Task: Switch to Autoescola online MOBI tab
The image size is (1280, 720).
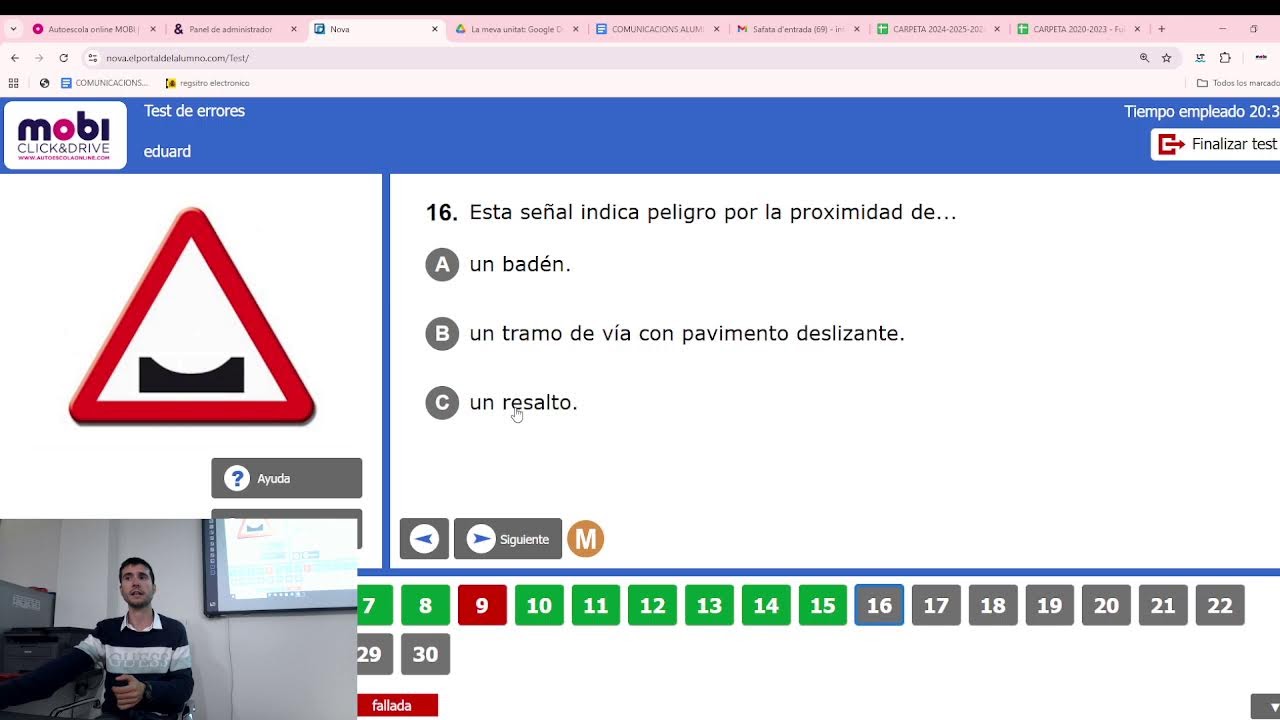Action: point(93,29)
